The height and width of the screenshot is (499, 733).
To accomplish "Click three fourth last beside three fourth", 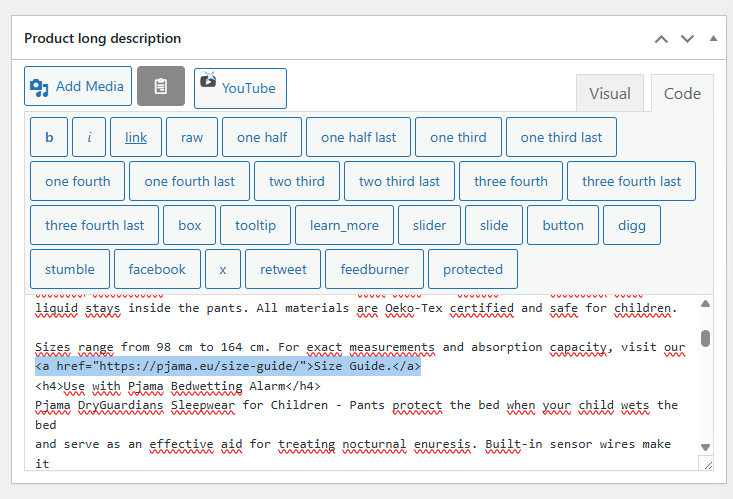I will pos(632,181).
